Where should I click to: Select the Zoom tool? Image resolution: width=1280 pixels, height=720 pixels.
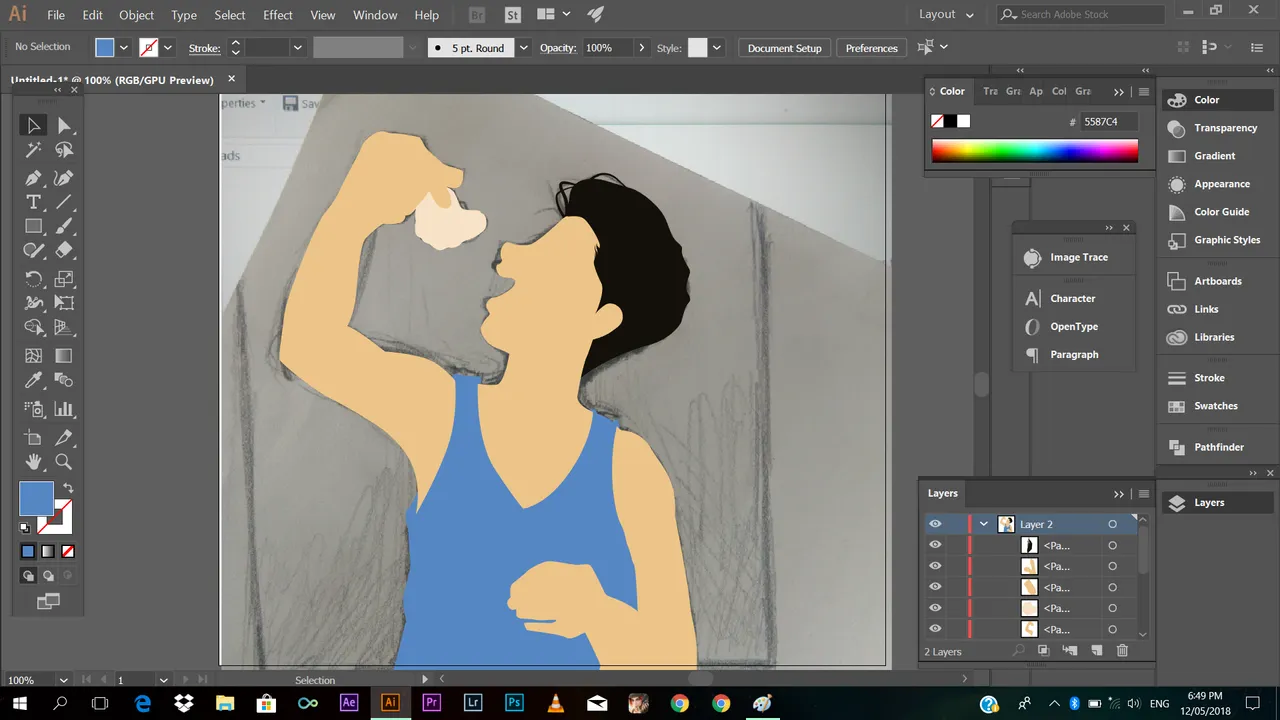coord(64,462)
